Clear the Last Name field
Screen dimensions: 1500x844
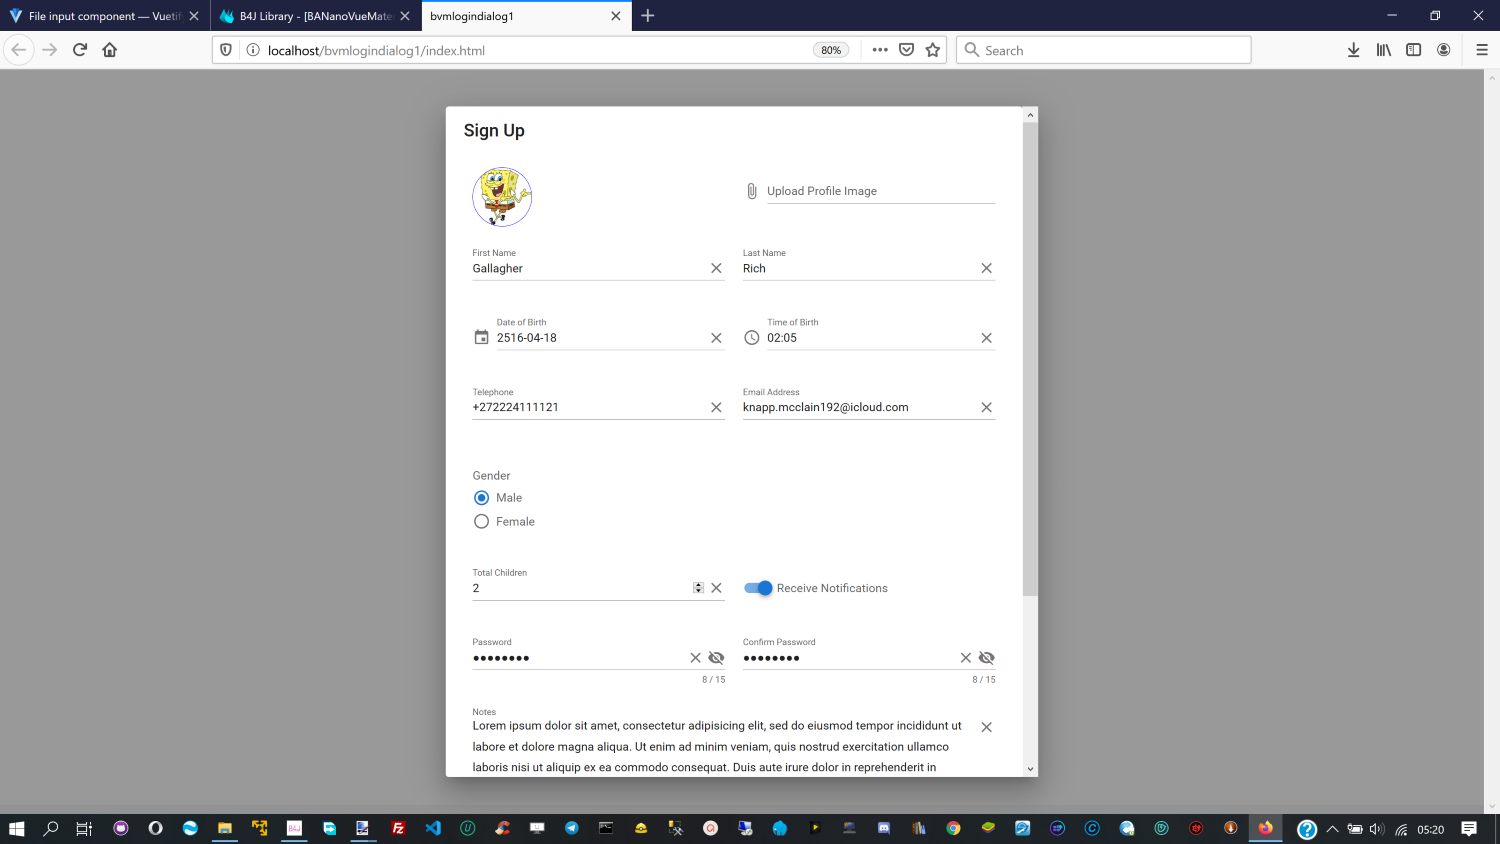pos(986,268)
